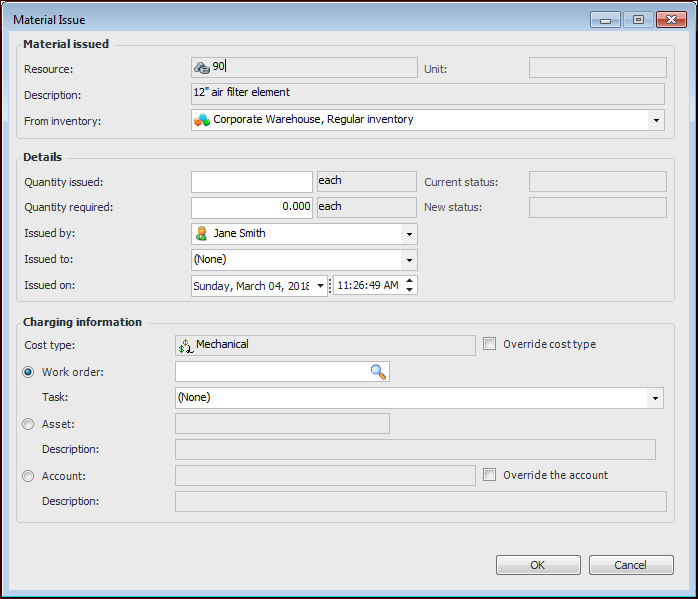
Task: Close the Material Issue dialog
Action: pyautogui.click(x=671, y=20)
